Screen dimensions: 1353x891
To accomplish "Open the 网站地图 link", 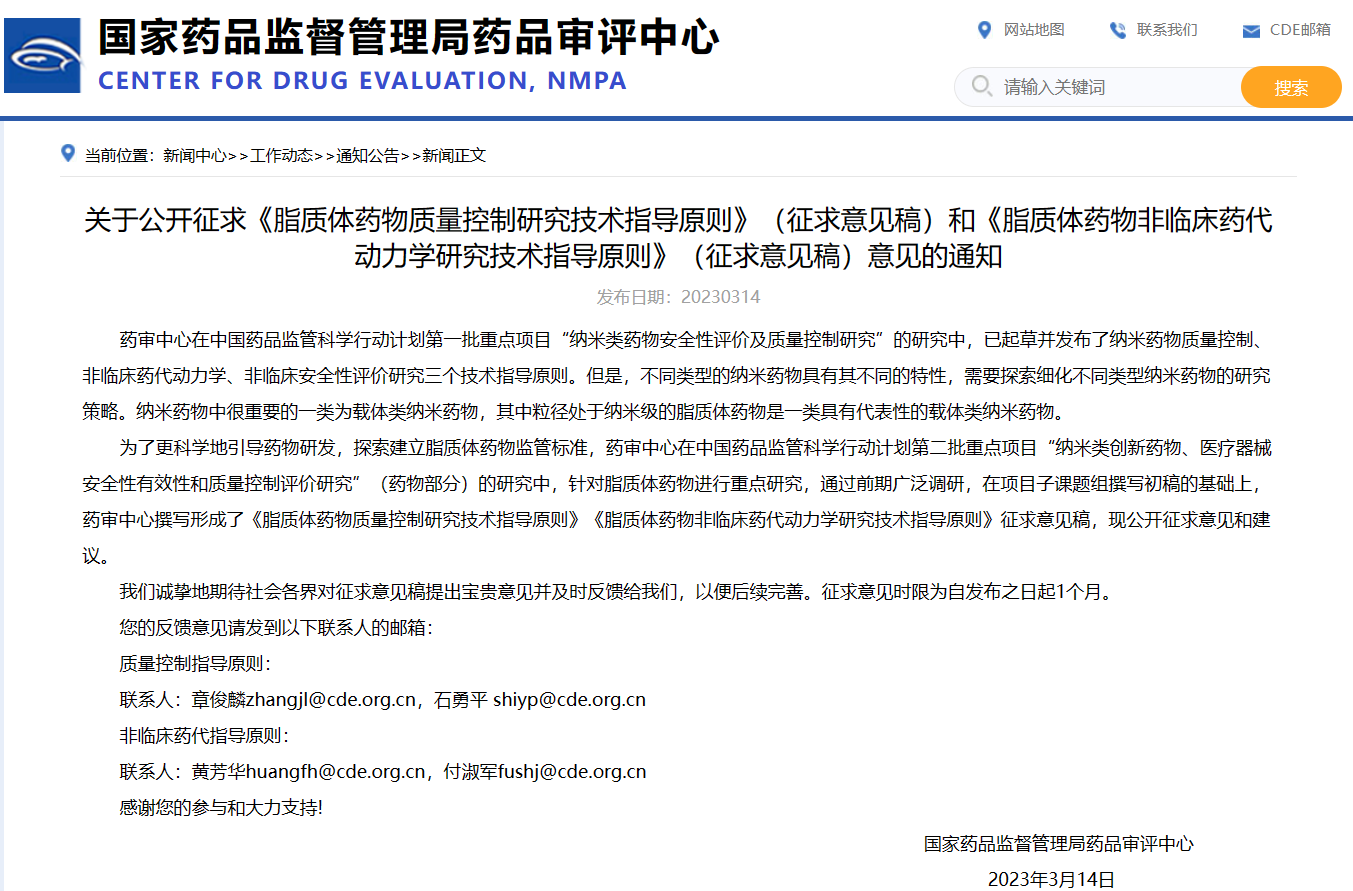I will (1034, 30).
